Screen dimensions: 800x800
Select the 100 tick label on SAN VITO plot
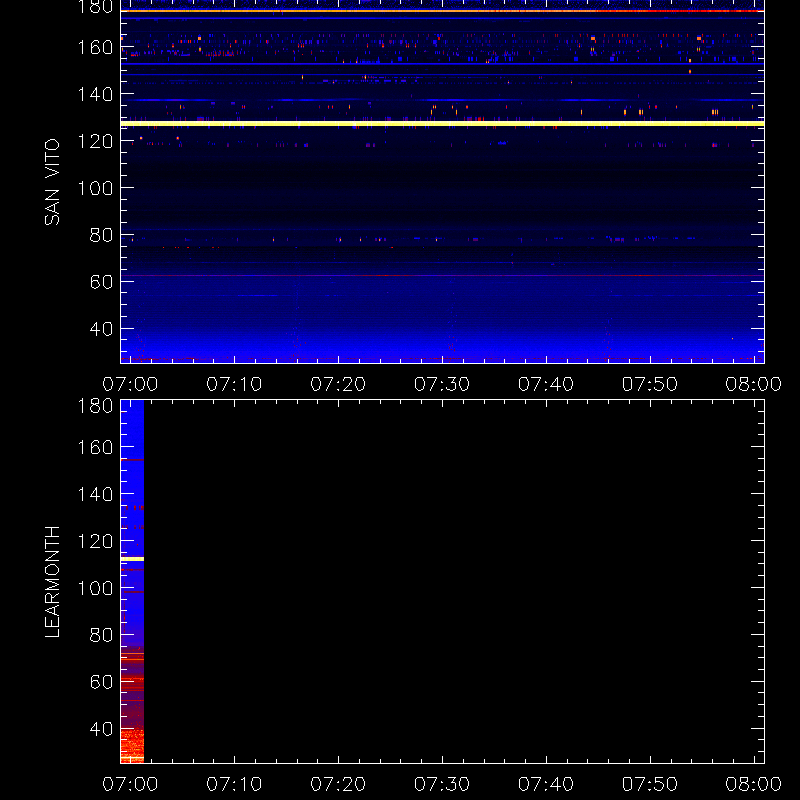point(95,188)
